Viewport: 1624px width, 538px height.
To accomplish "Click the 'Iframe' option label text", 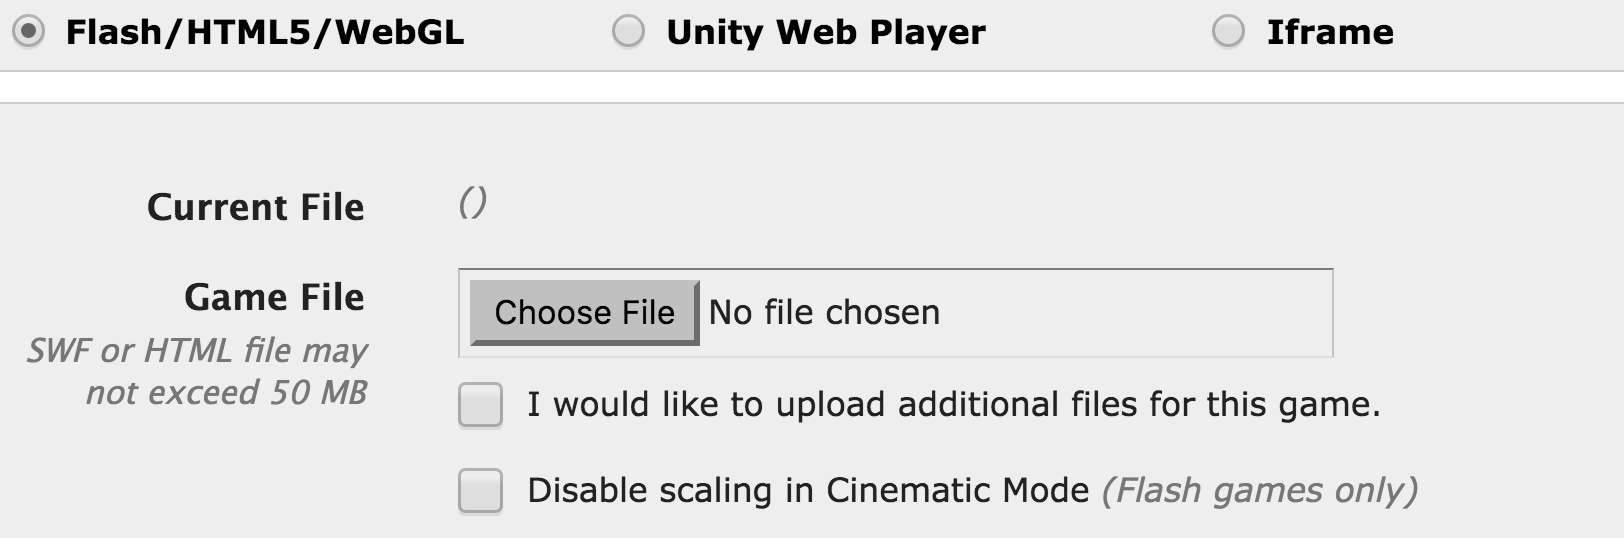I will click(1329, 32).
